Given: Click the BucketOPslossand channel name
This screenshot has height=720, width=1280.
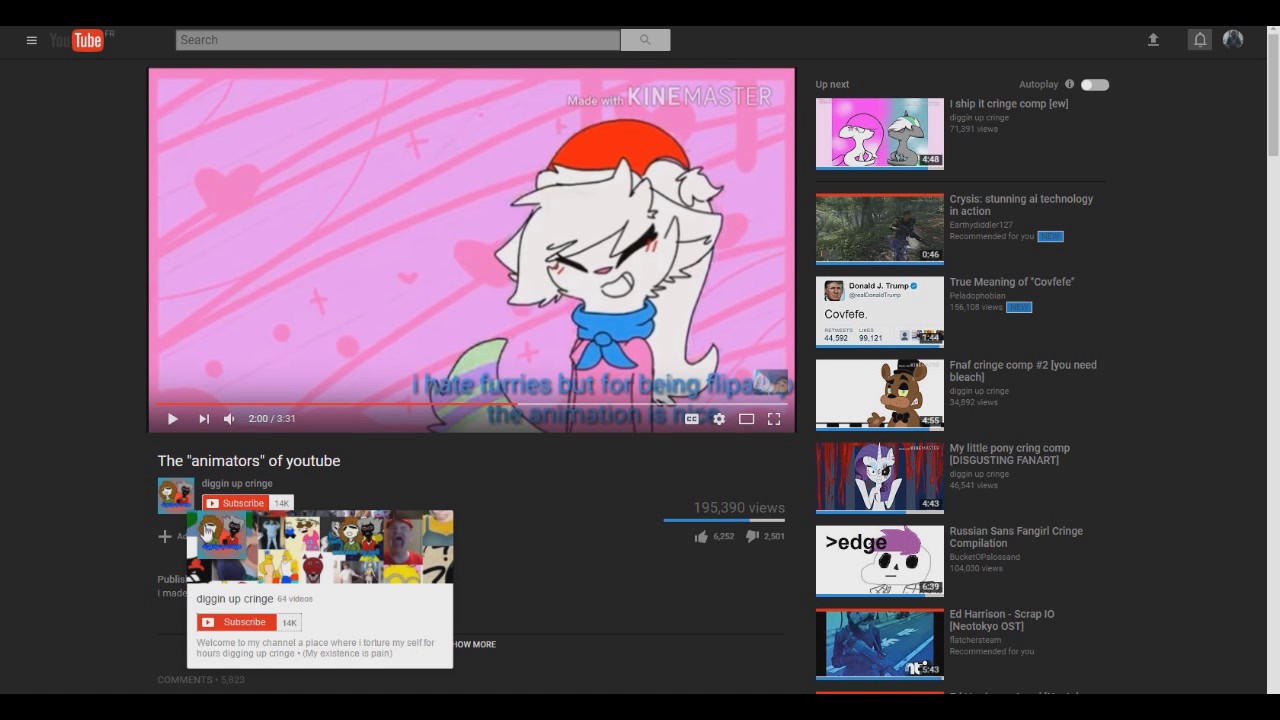Looking at the screenshot, I should (985, 557).
